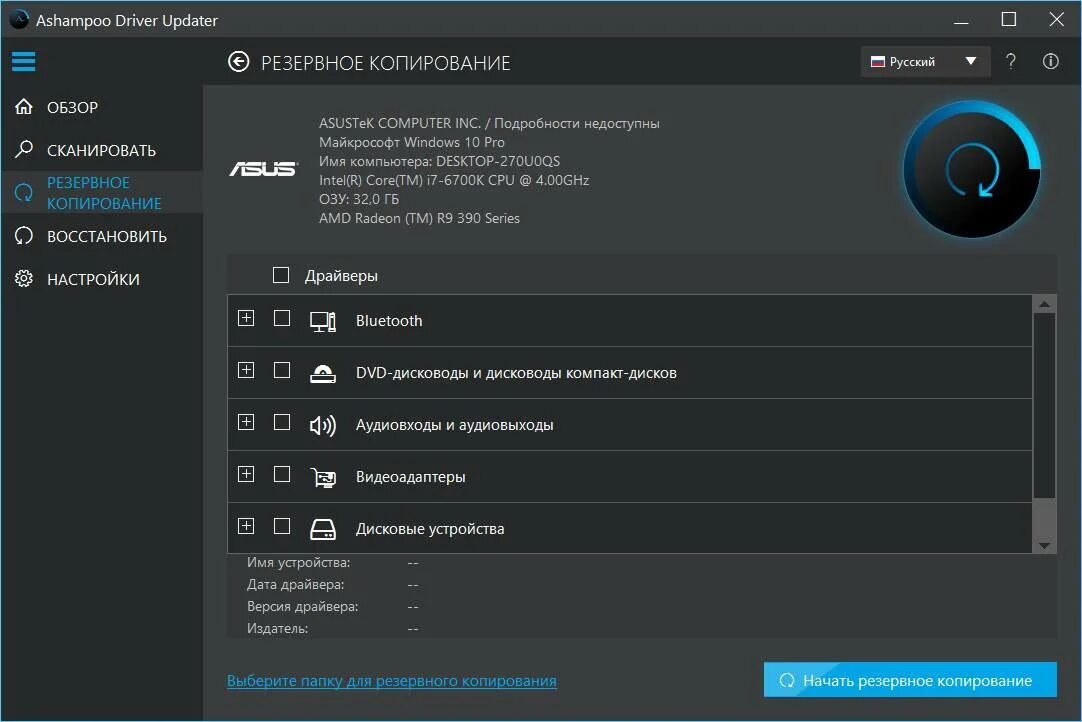Click the DVD-дисководы и дисководы компакт-дисков label
Viewport: 1082px width, 722px height.
[516, 373]
